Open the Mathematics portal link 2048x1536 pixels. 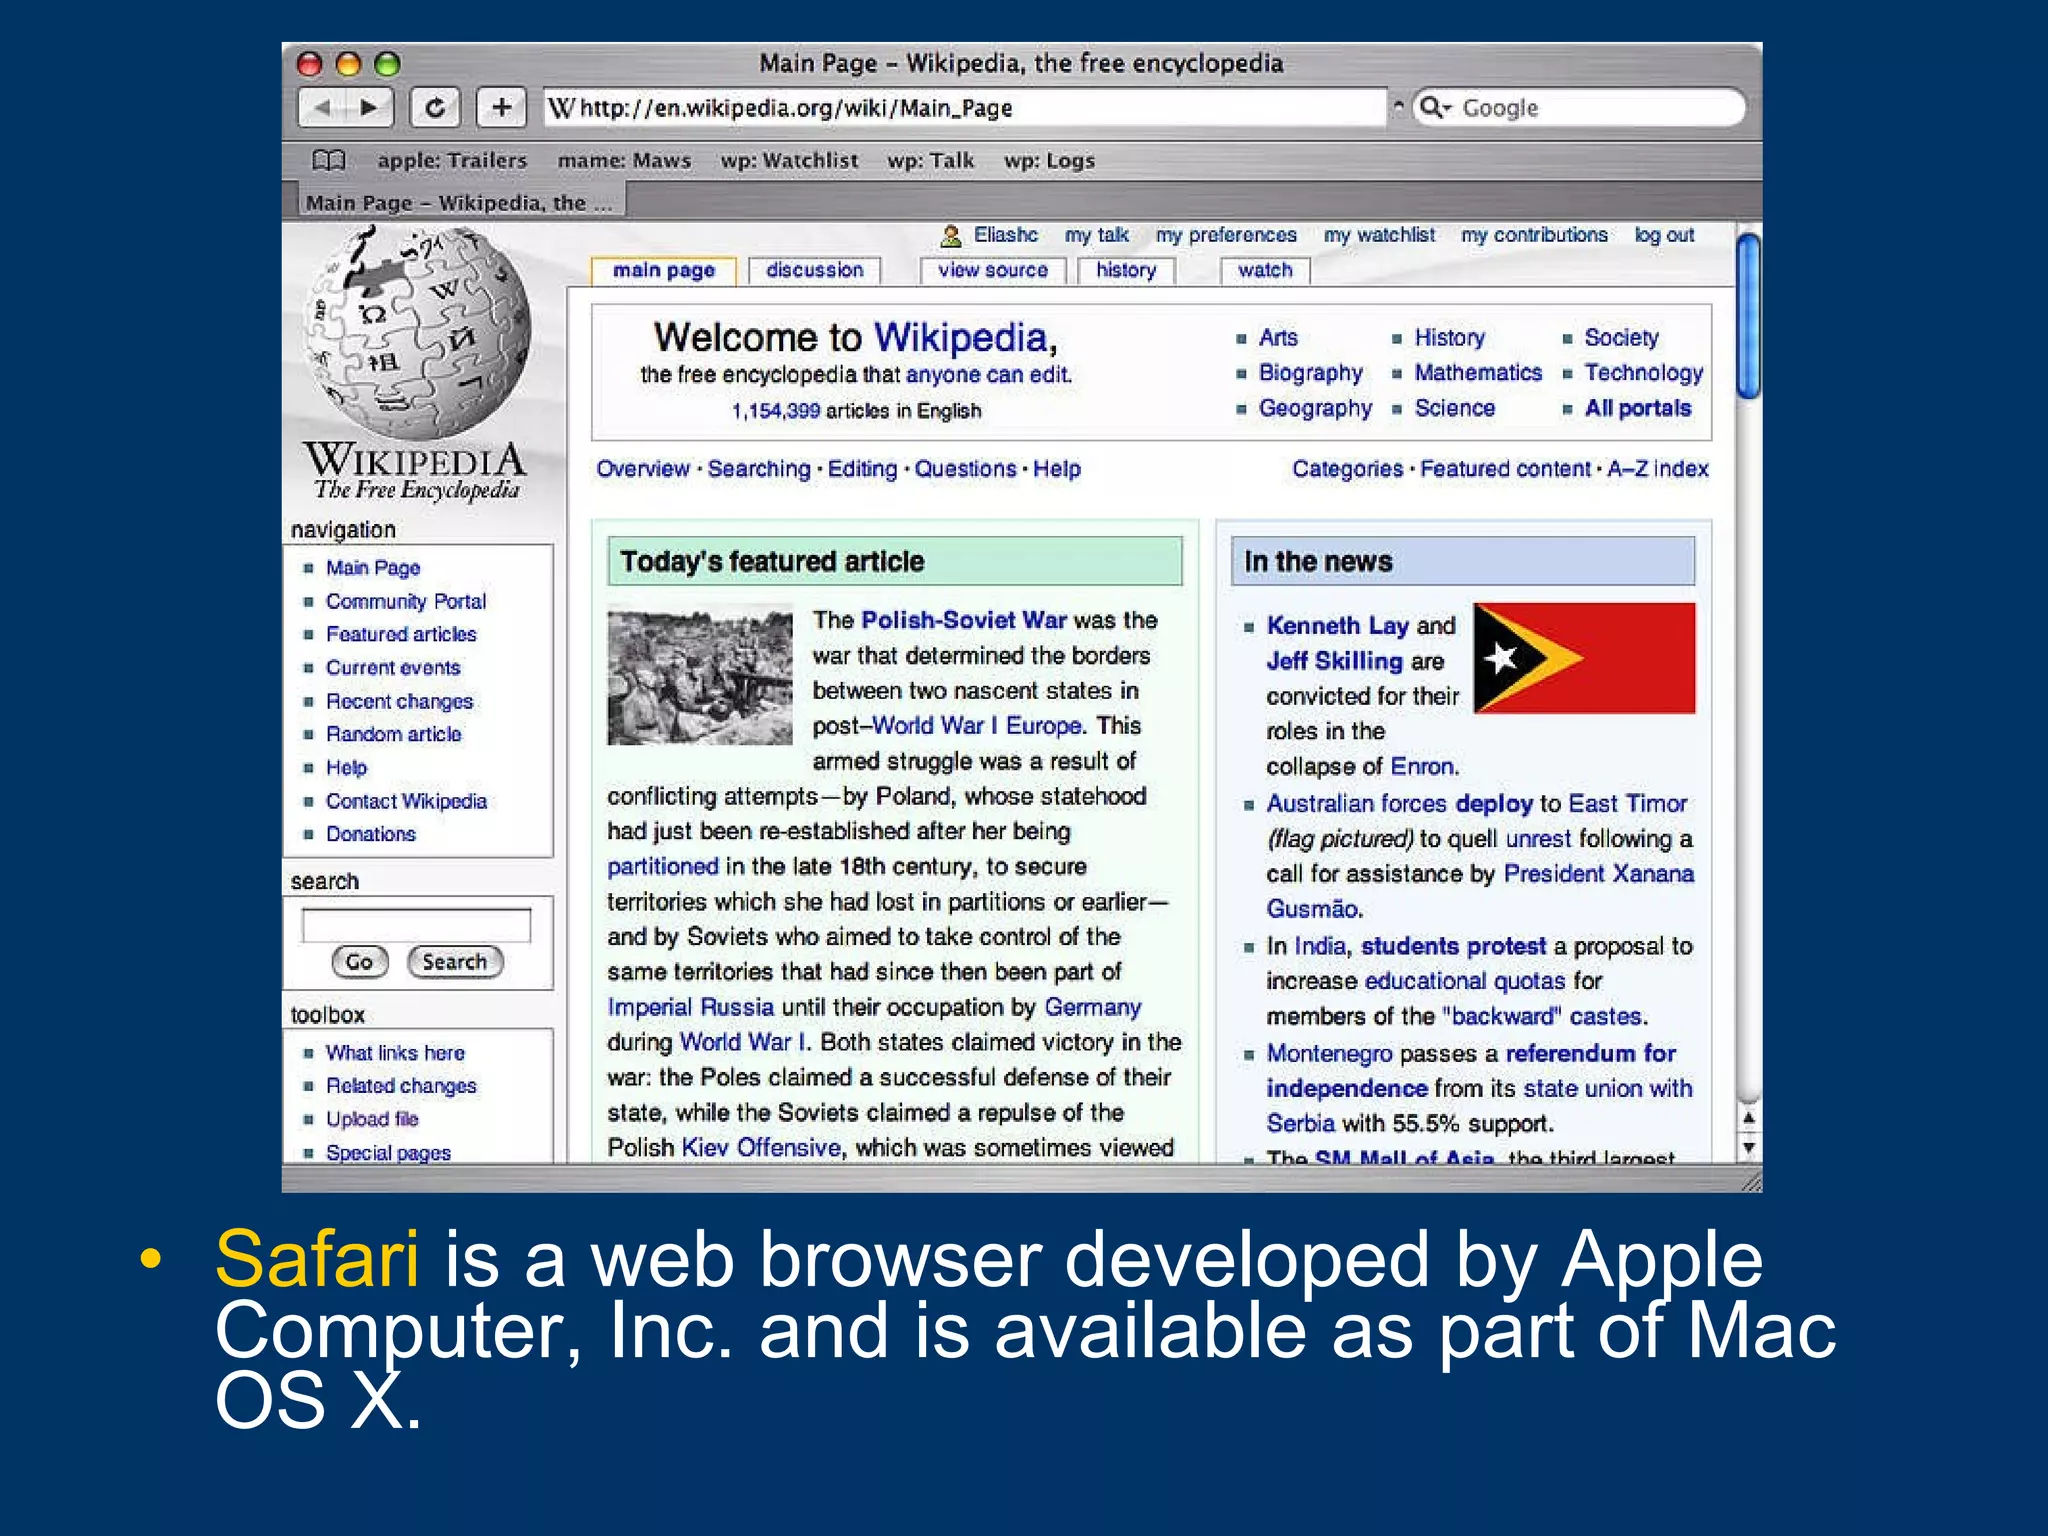[1478, 373]
